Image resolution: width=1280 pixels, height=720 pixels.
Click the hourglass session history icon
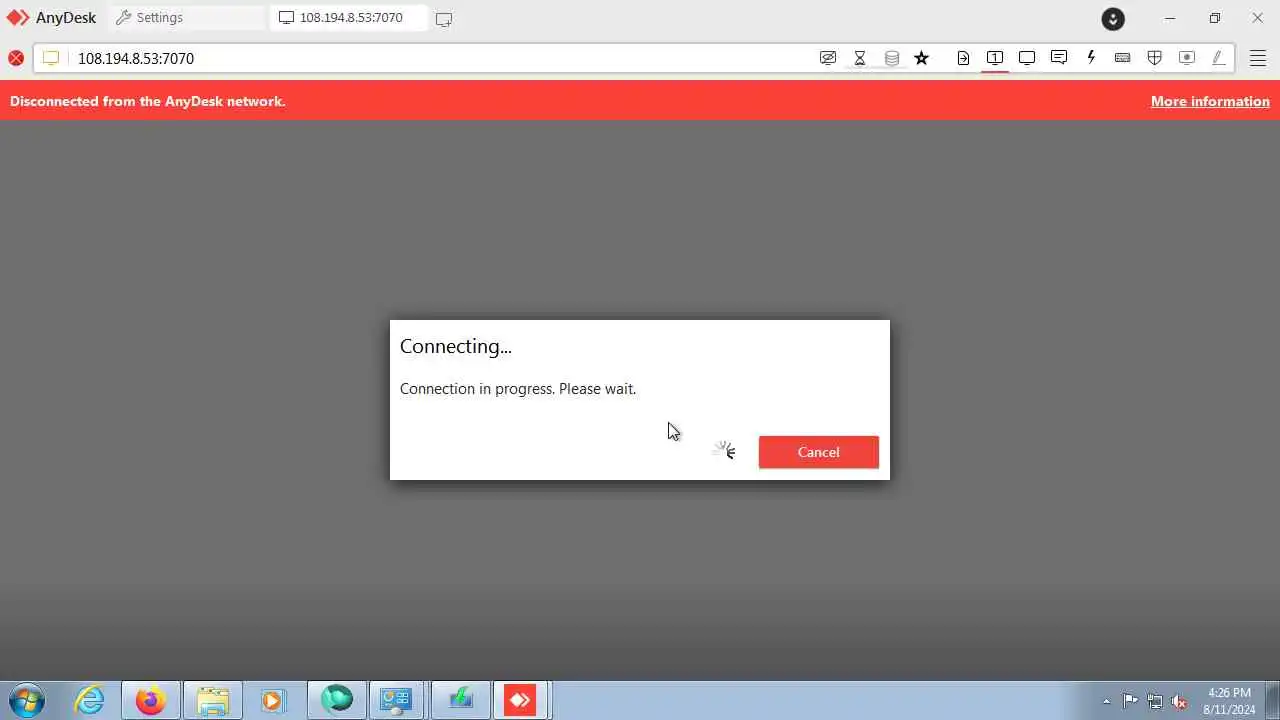pyautogui.click(x=860, y=58)
